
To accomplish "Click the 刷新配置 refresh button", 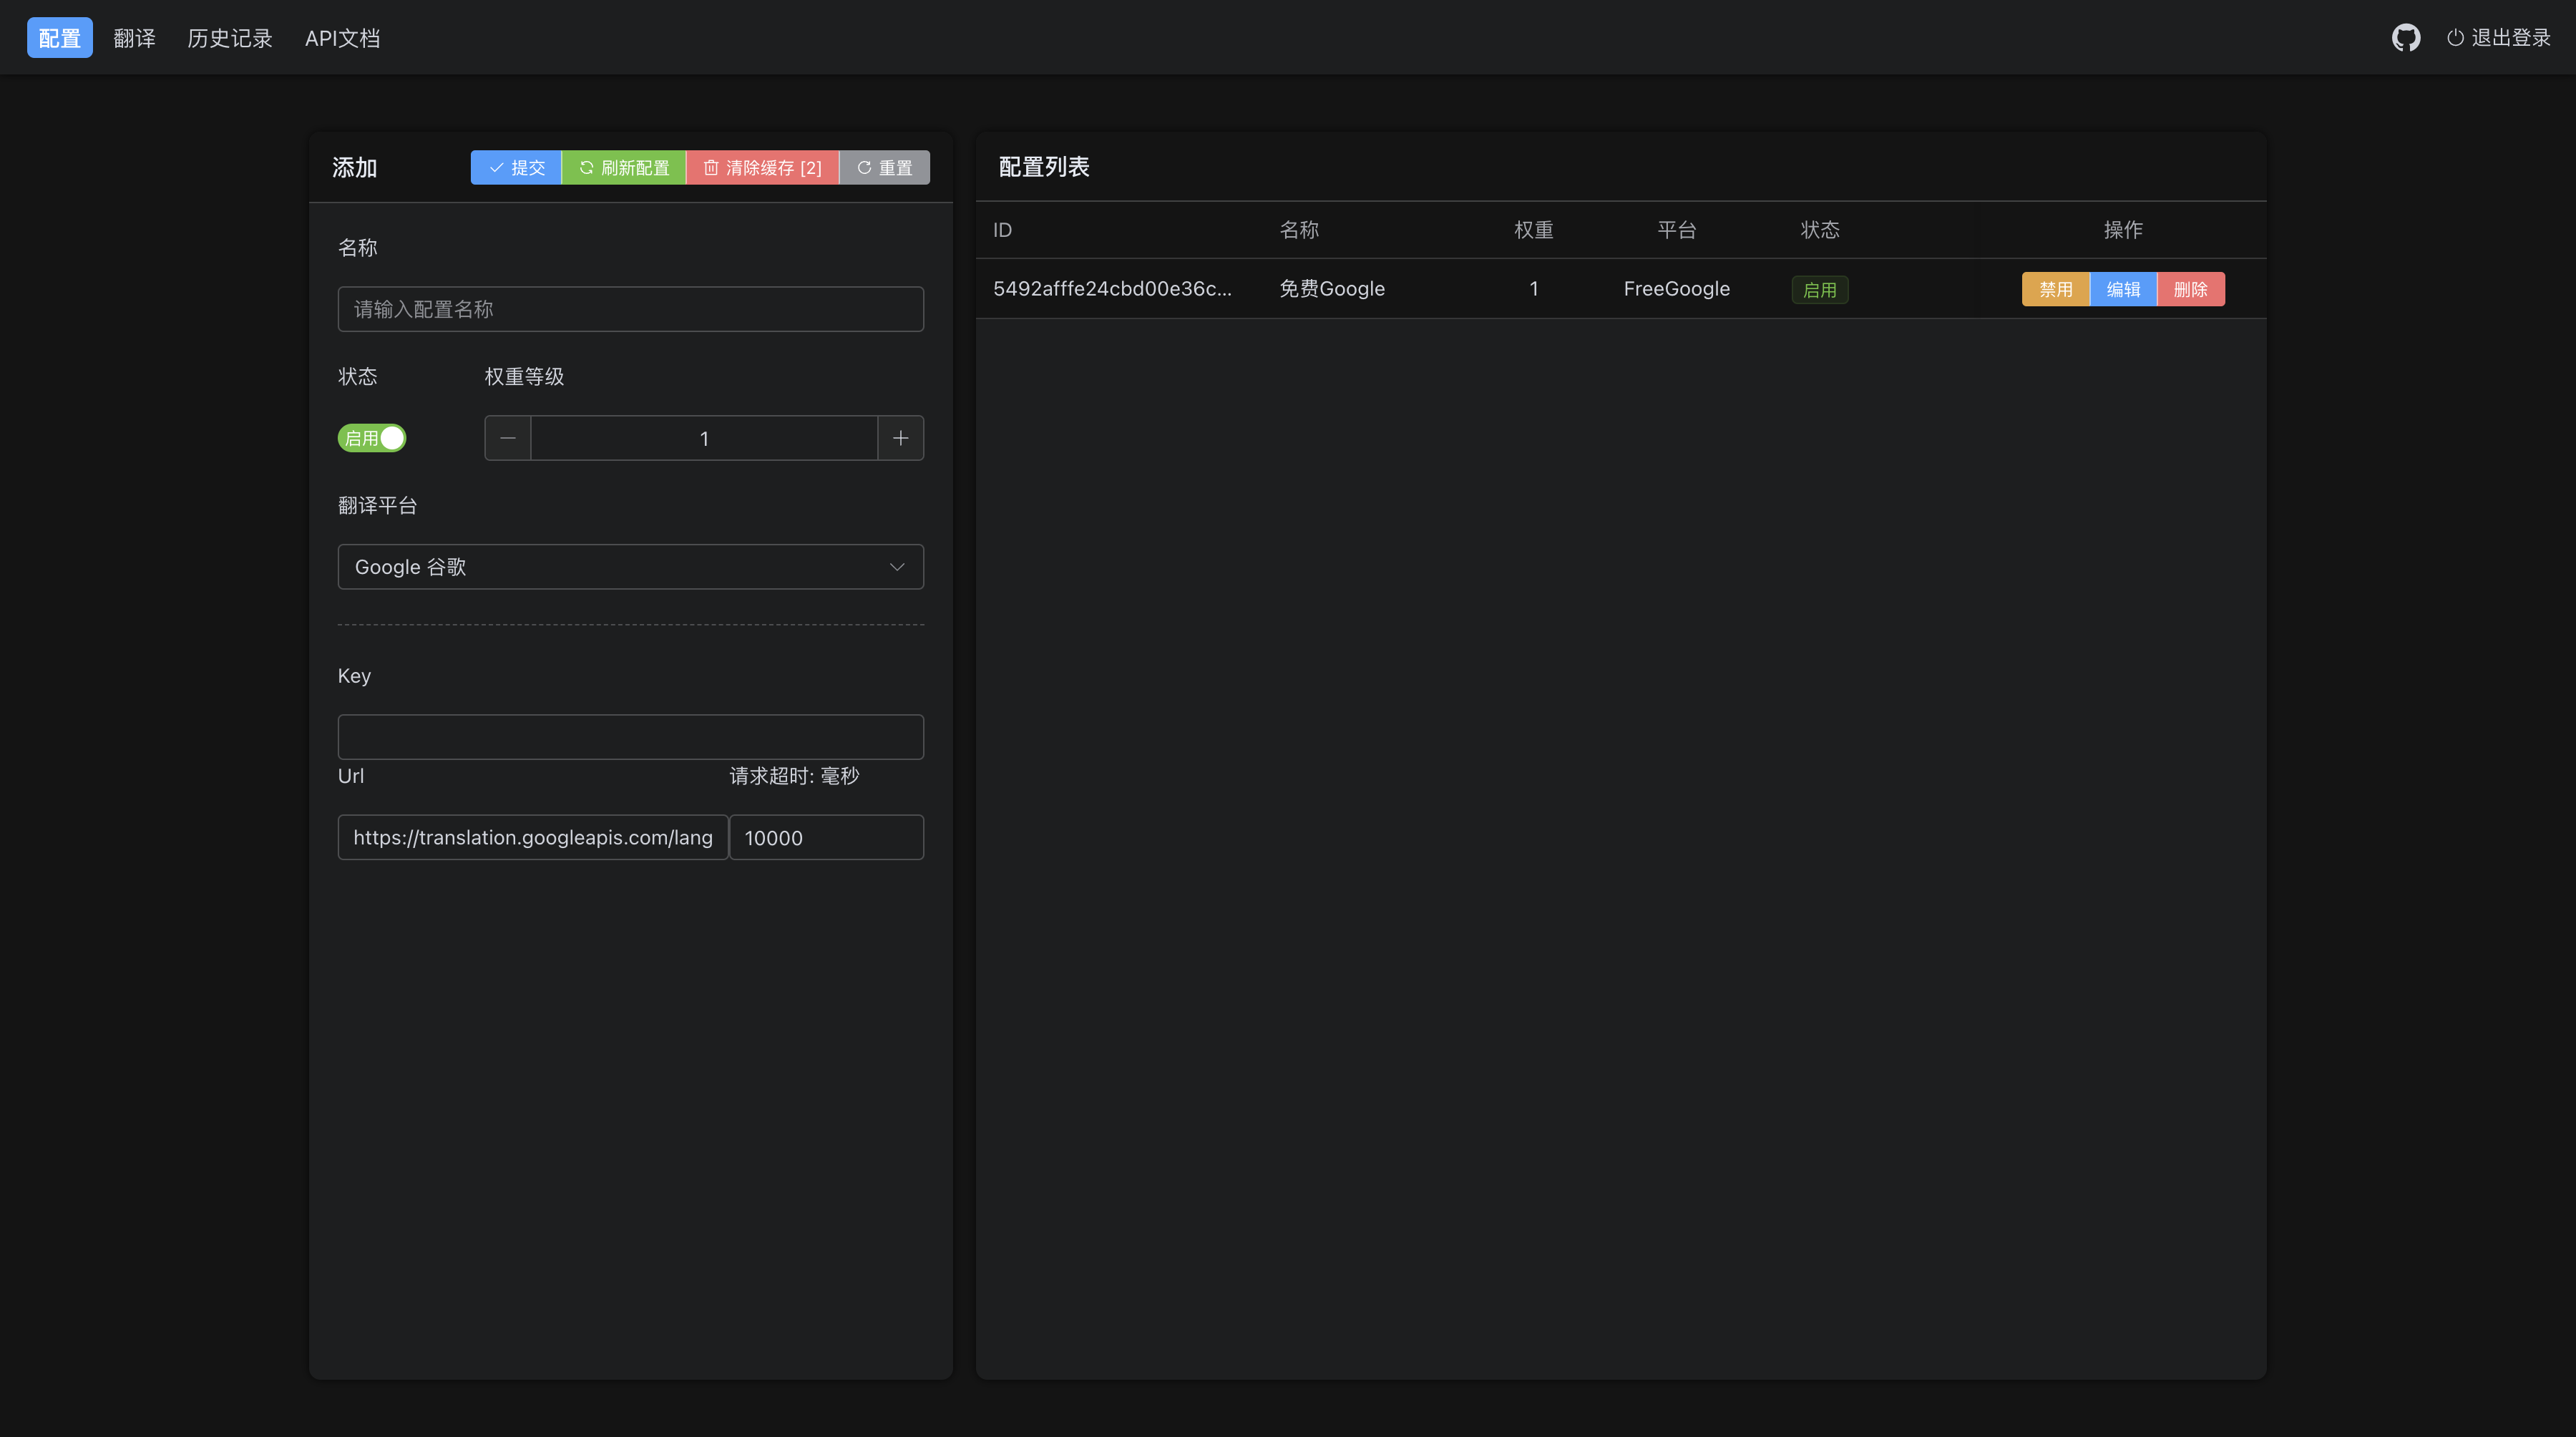I will [624, 167].
